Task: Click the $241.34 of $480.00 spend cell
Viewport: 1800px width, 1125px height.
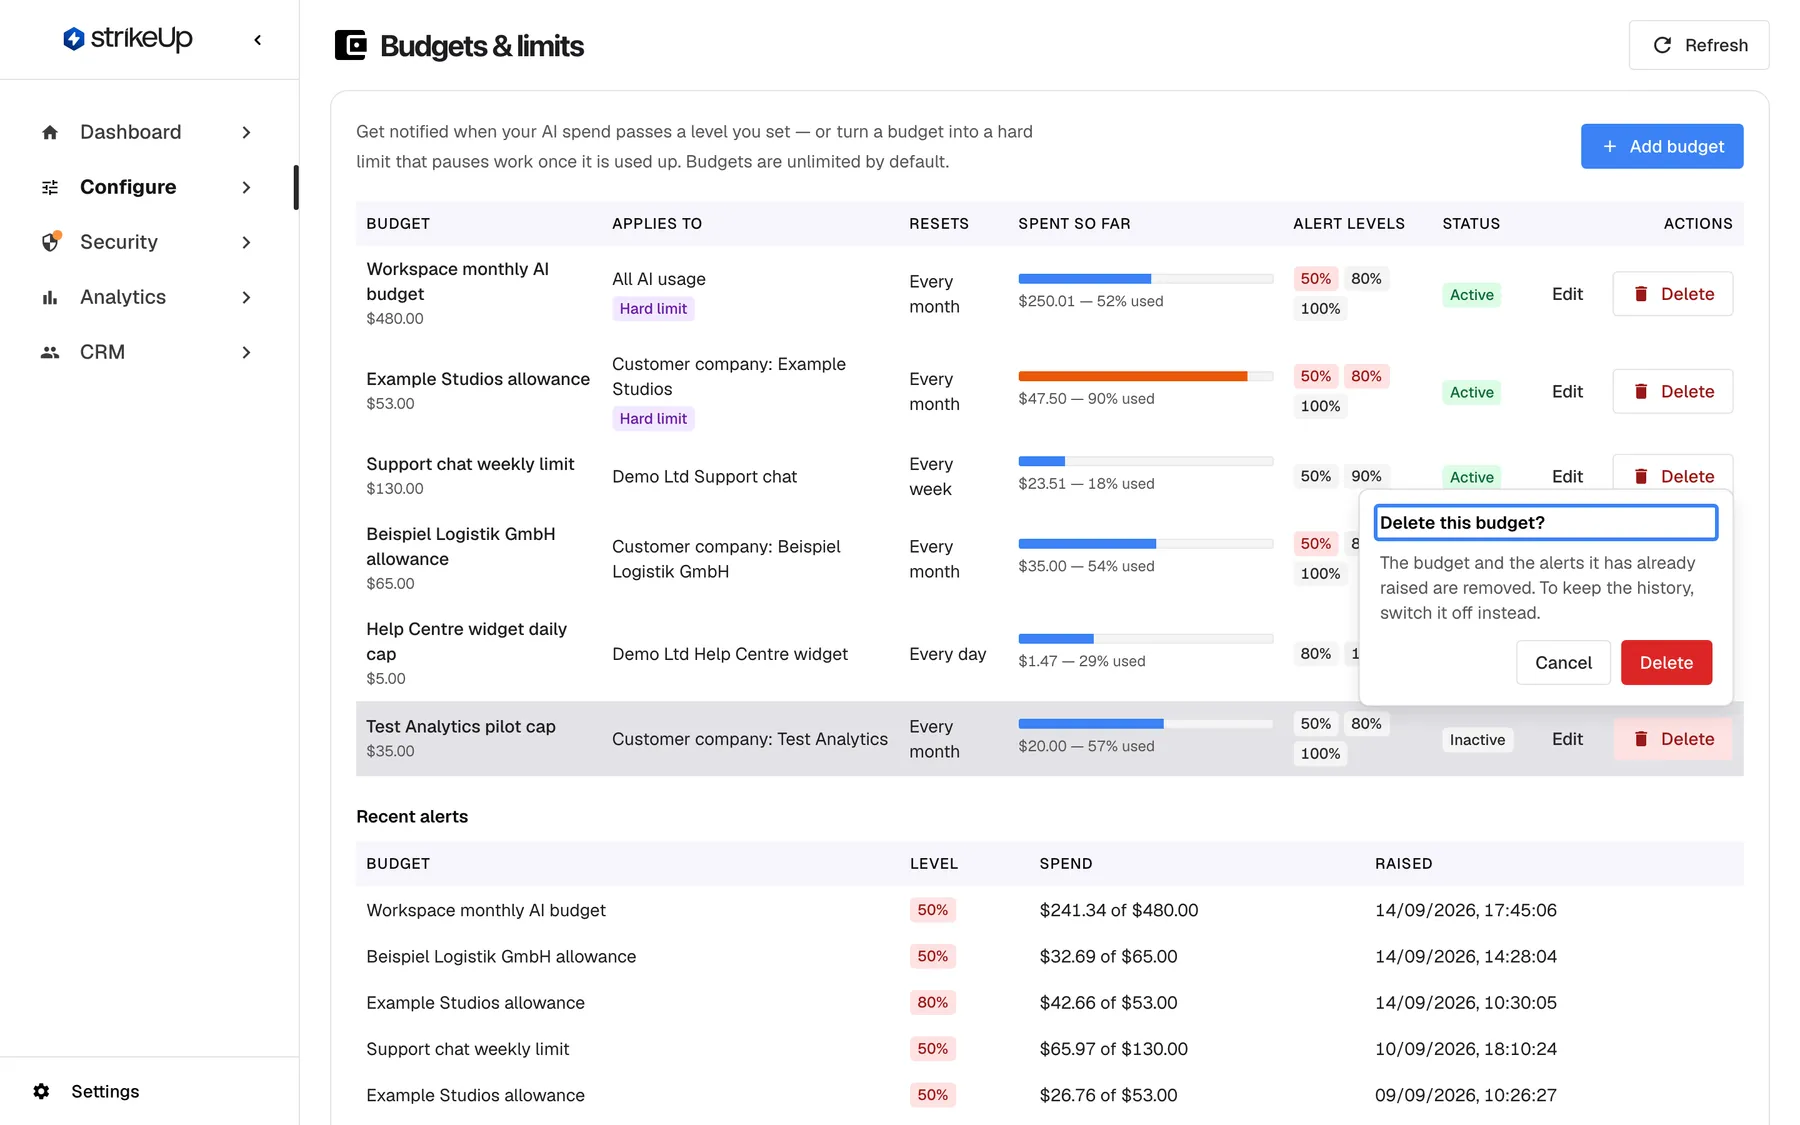Action: [x=1118, y=910]
